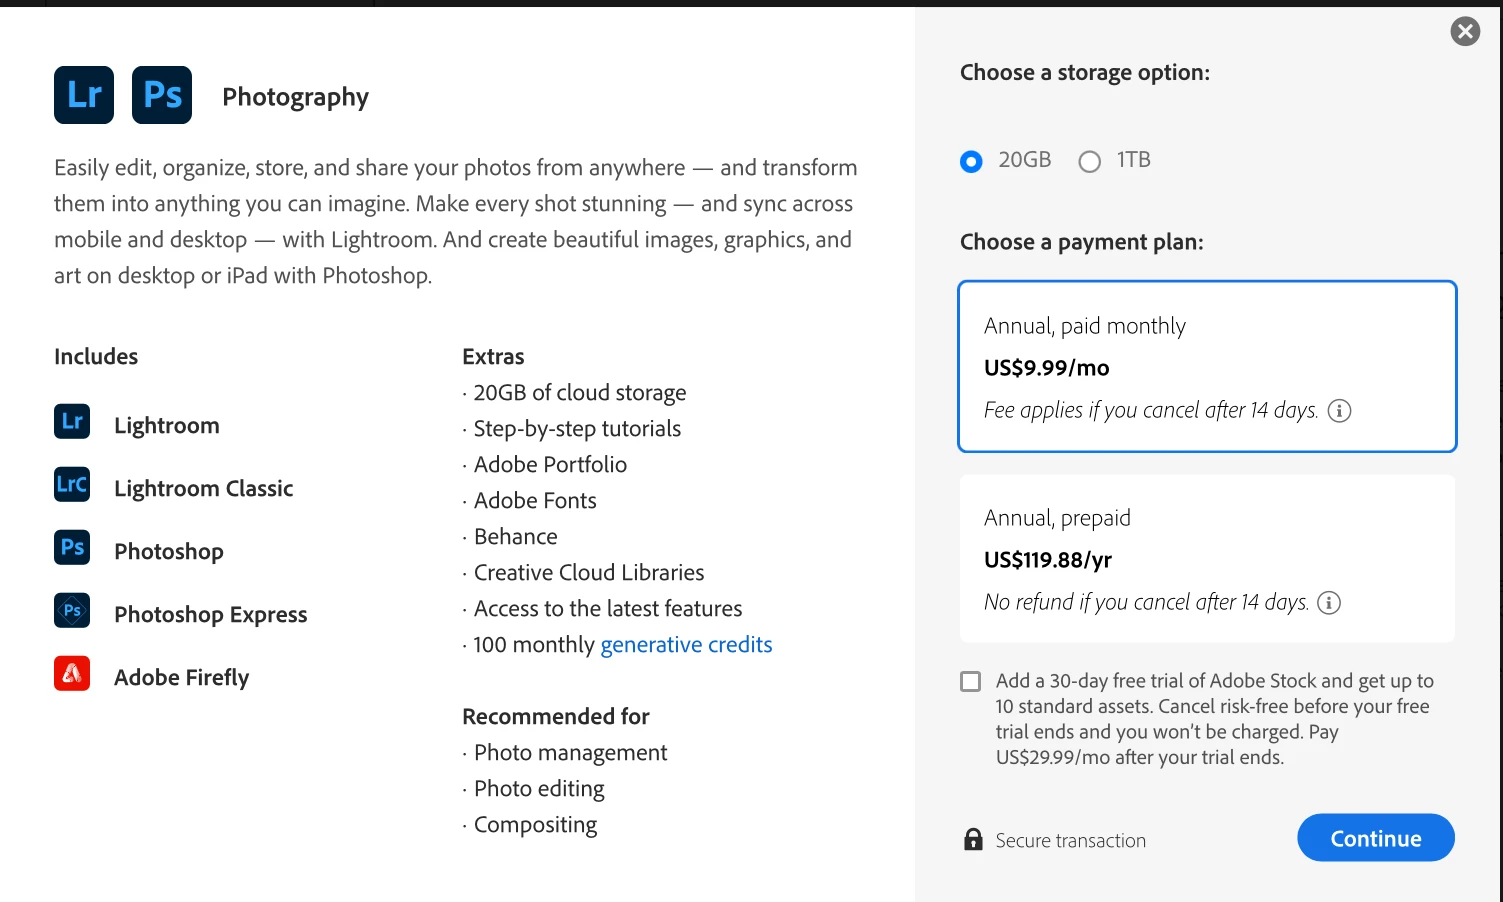Close the plan selection dialog

pyautogui.click(x=1465, y=32)
